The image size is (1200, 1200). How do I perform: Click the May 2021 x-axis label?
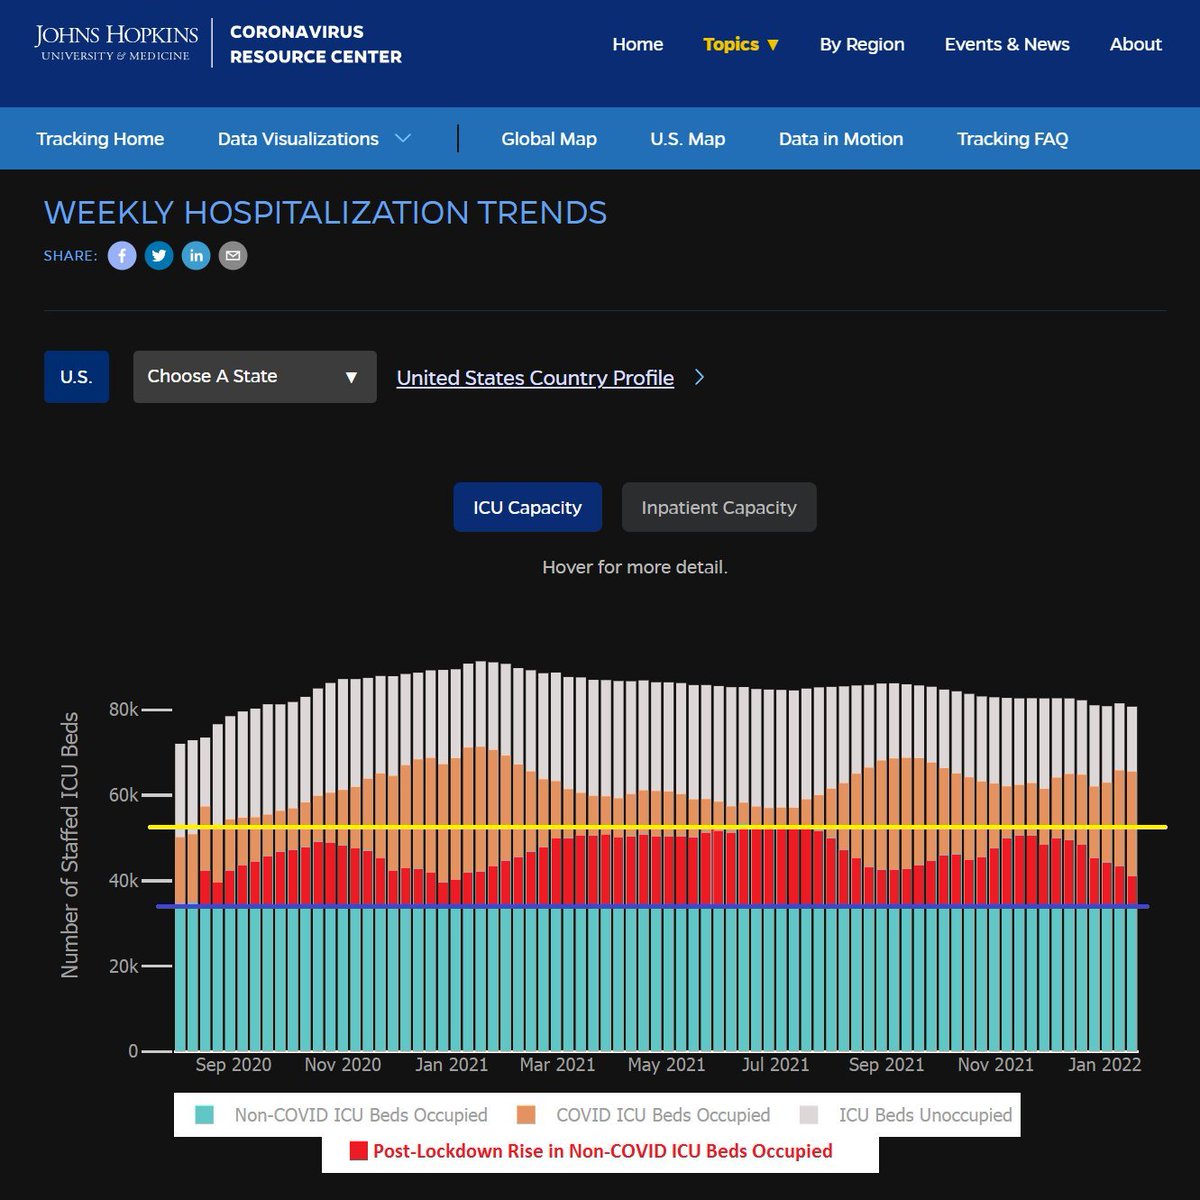click(x=666, y=1065)
